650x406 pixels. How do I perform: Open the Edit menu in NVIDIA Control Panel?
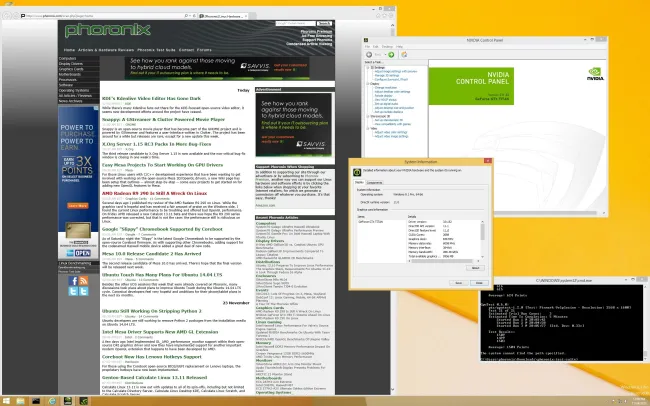click(376, 46)
